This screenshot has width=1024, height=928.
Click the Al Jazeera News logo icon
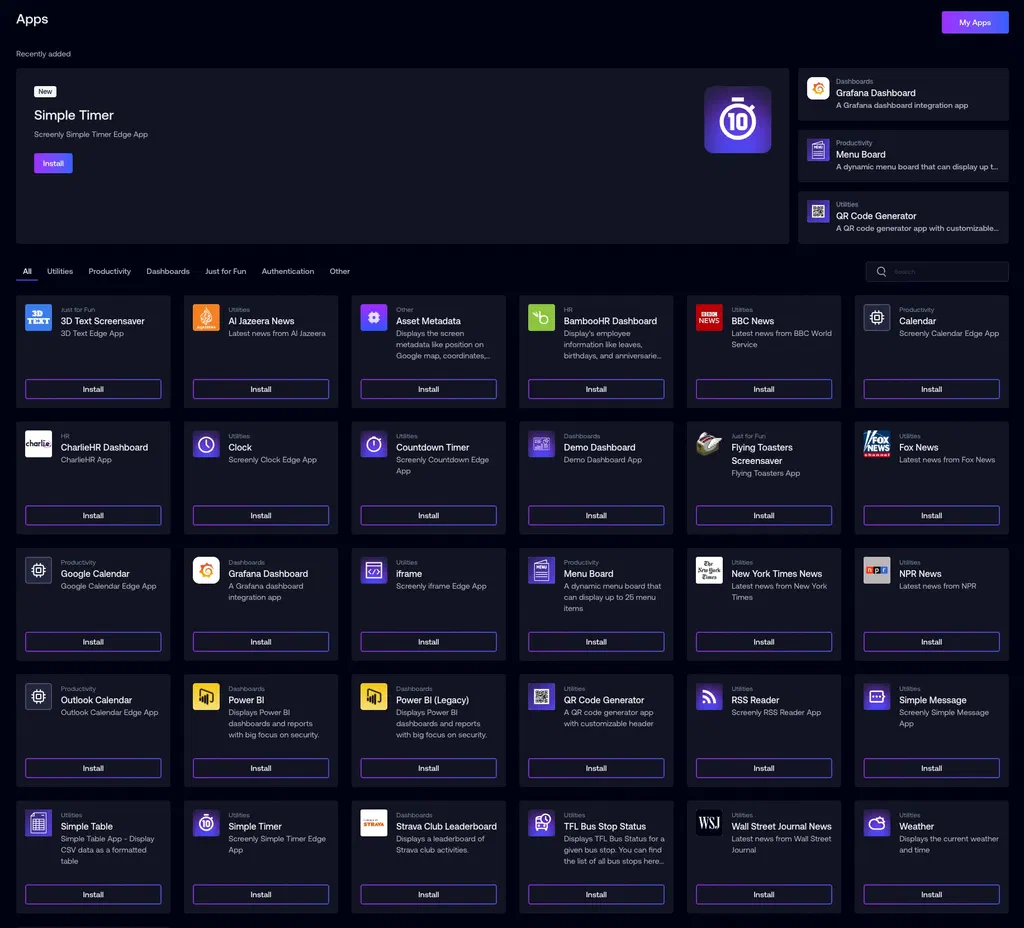(x=206, y=317)
